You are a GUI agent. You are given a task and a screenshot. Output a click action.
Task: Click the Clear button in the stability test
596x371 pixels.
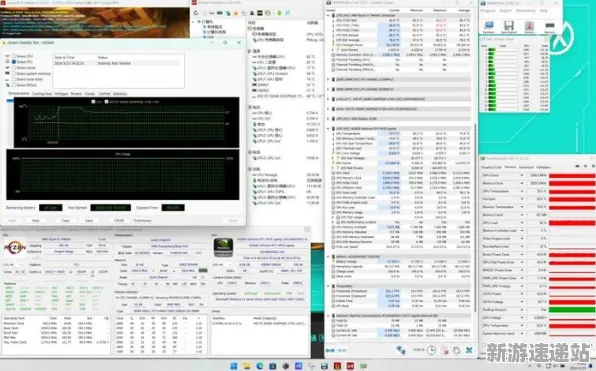click(65, 220)
